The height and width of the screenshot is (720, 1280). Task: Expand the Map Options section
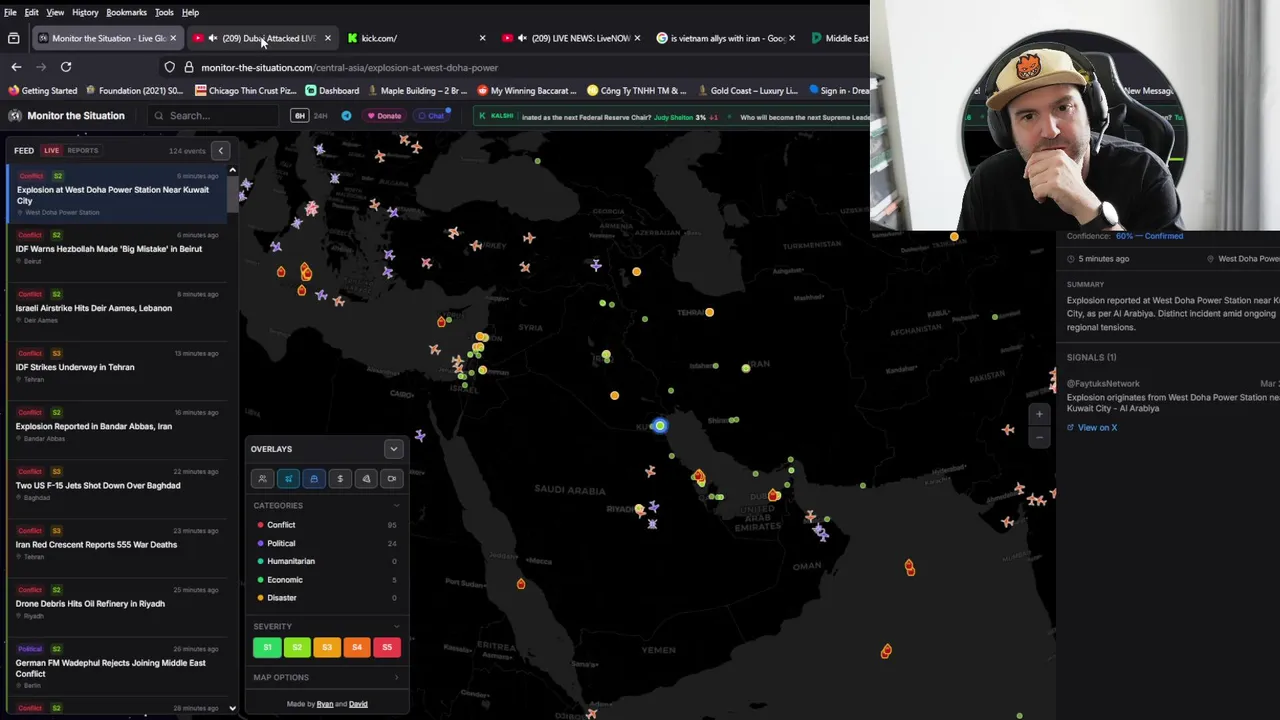point(326,678)
